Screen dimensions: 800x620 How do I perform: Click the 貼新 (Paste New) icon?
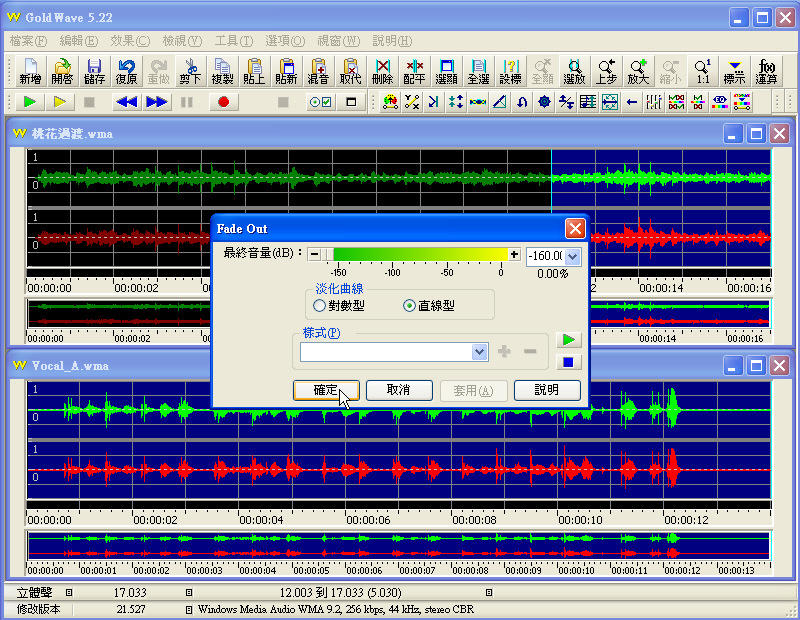[x=286, y=71]
